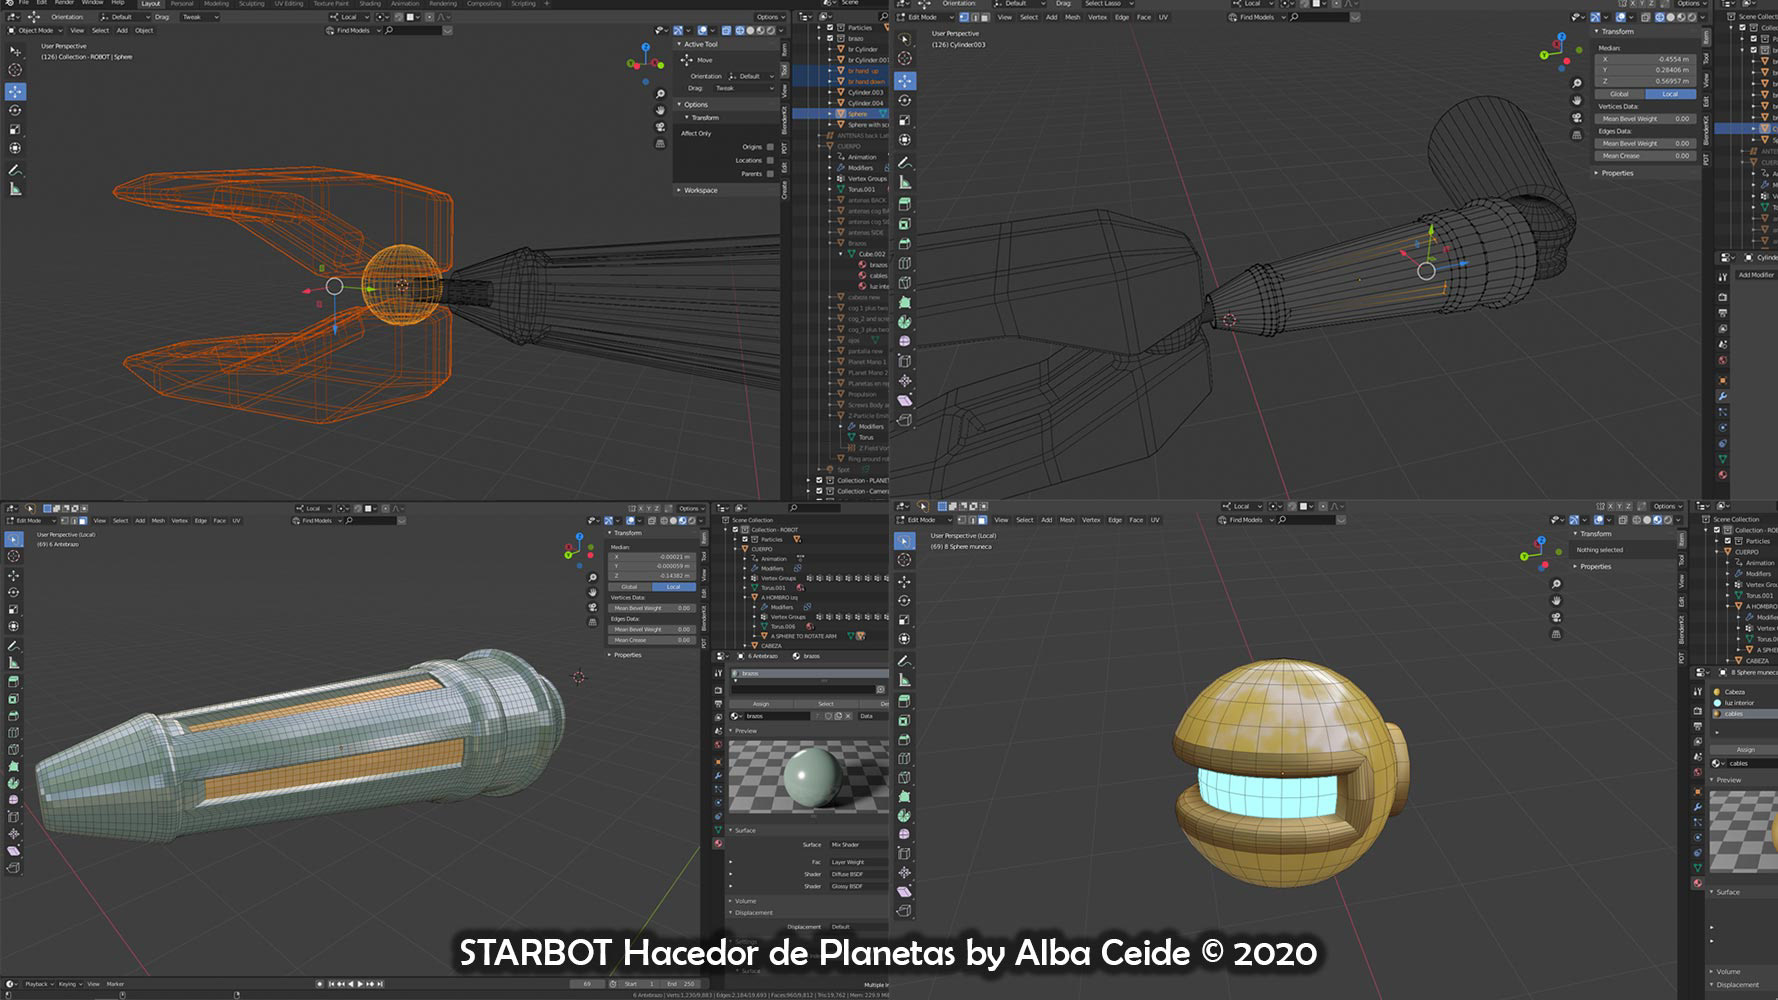Select Select Box tool in 6 Antebrazo viewport

pos(14,539)
